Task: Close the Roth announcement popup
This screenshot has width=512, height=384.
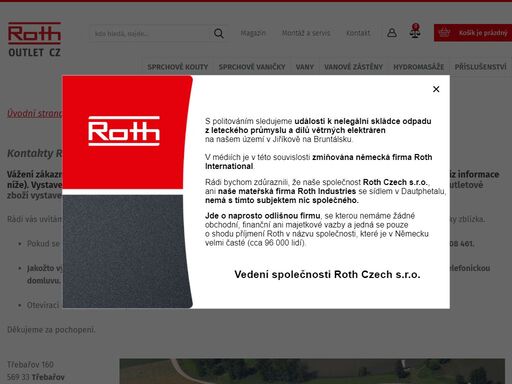Action: point(436,89)
